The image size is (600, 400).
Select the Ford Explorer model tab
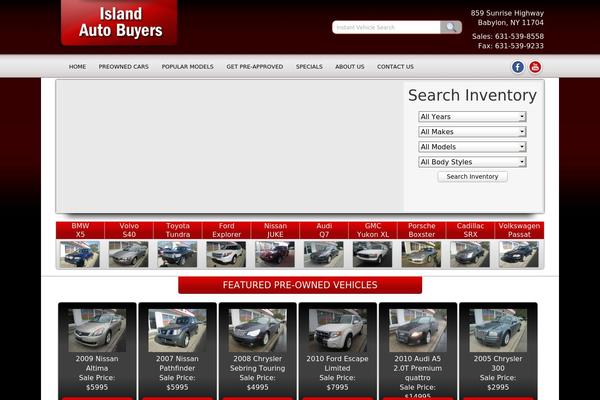(x=227, y=230)
